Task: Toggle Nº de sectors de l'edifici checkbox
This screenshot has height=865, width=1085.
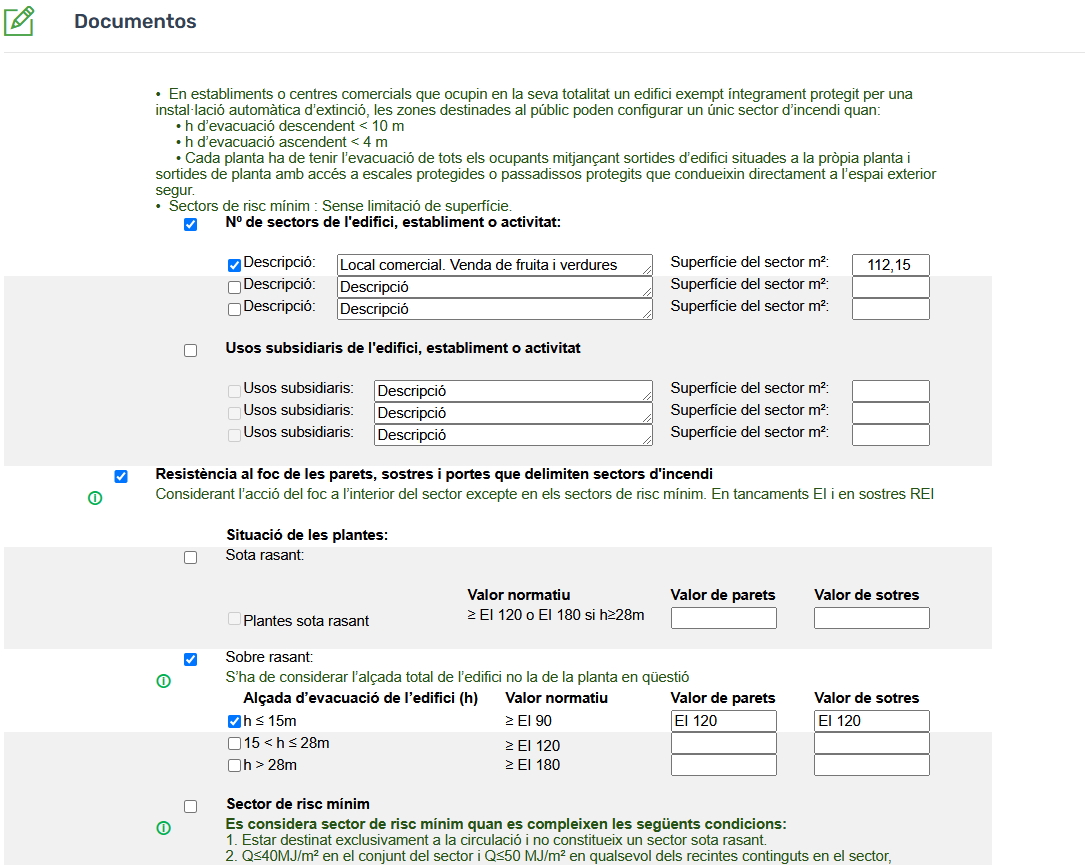Action: (191, 225)
